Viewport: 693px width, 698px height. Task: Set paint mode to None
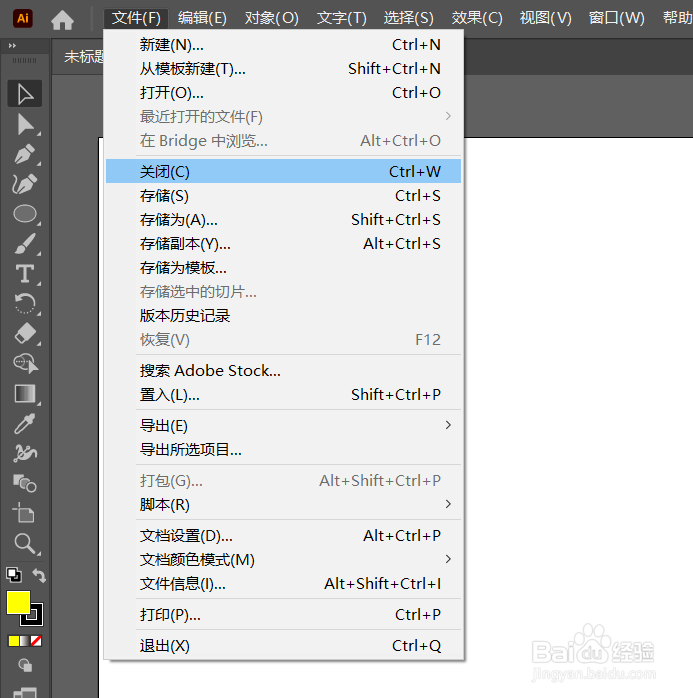tap(36, 641)
